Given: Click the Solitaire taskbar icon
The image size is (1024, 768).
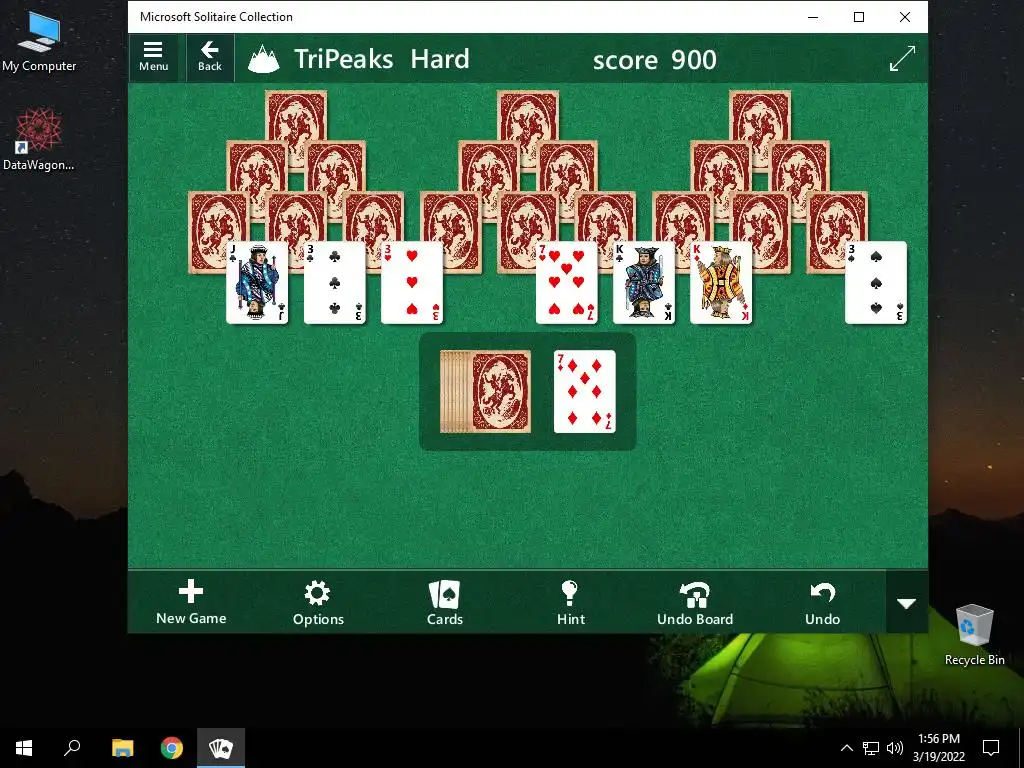Looking at the screenshot, I should [x=221, y=748].
